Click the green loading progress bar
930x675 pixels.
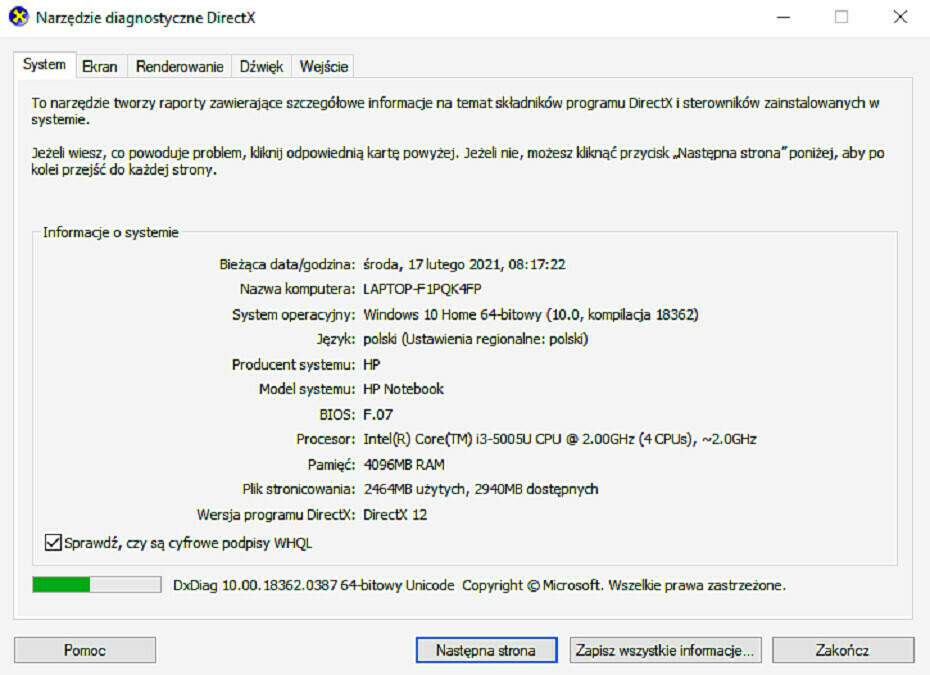pyautogui.click(x=96, y=585)
